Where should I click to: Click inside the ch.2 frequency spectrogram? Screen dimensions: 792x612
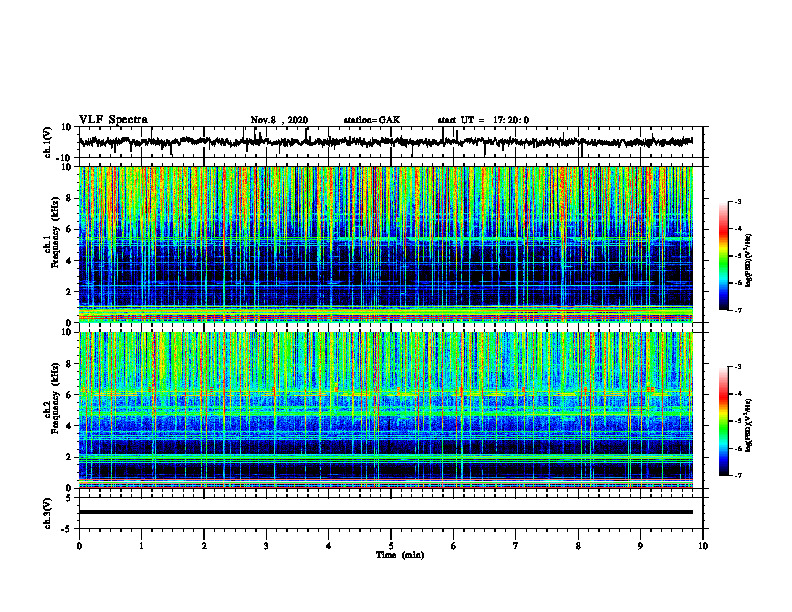[385, 410]
